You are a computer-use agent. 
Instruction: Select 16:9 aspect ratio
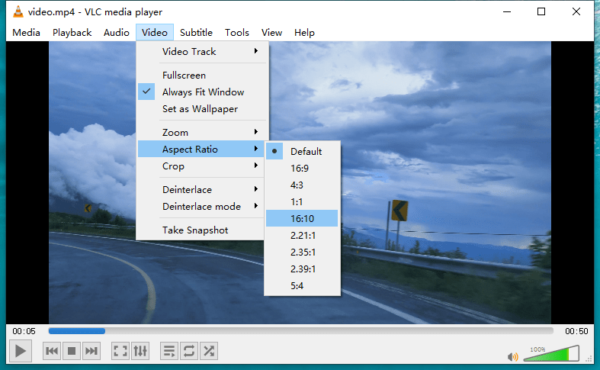point(302,168)
